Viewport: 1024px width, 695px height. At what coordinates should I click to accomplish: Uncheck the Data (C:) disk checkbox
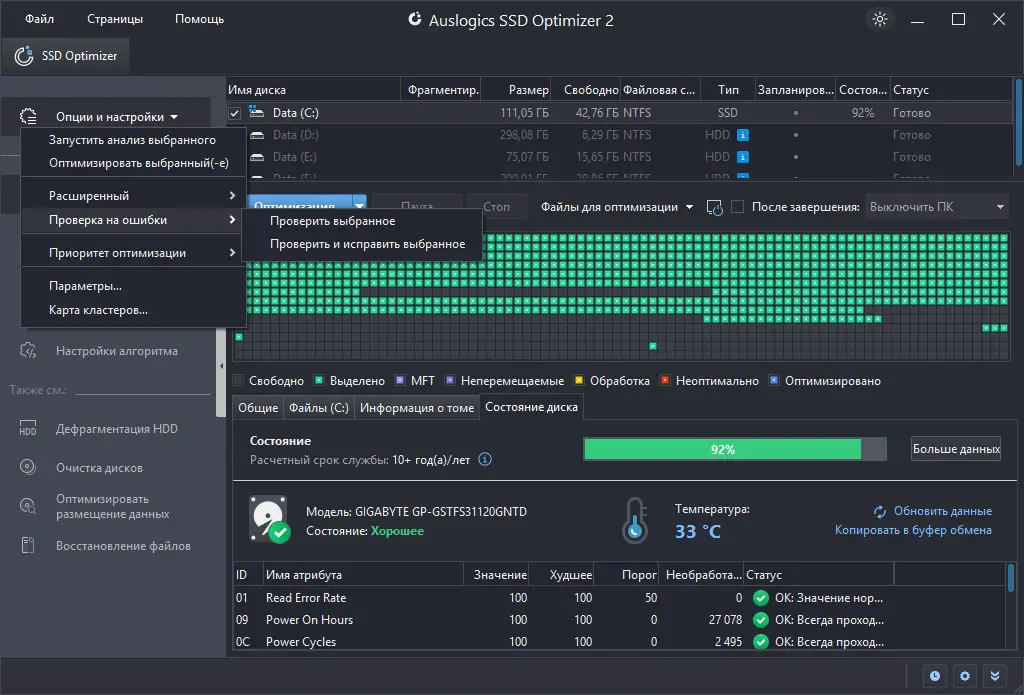click(234, 113)
